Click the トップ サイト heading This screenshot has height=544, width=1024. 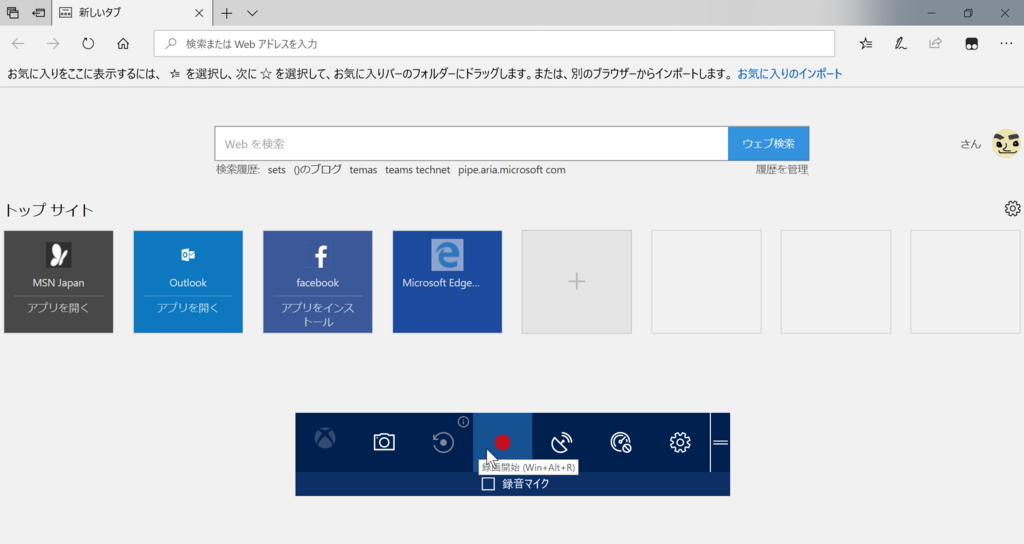tap(49, 210)
